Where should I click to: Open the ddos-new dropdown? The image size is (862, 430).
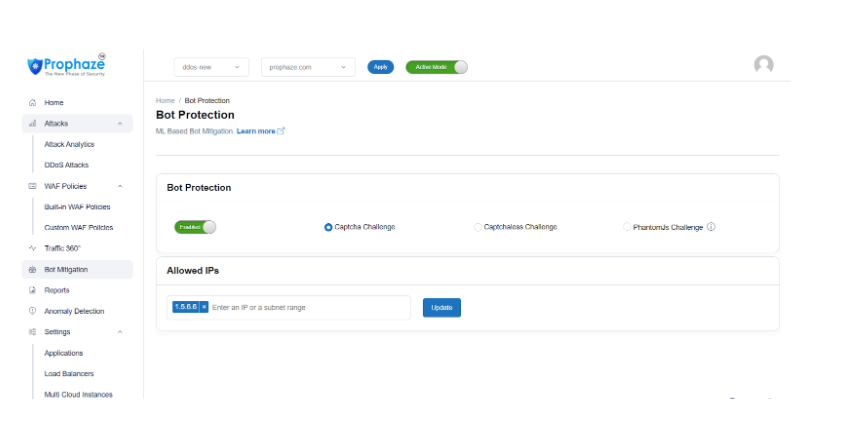coord(211,67)
